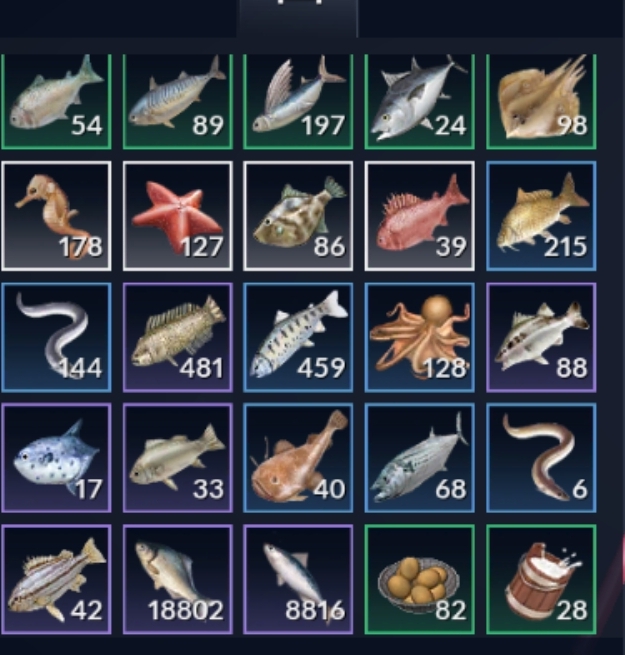Choose the flying fish stack of 197
Image resolution: width=625 pixels, height=655 pixels.
click(x=298, y=102)
